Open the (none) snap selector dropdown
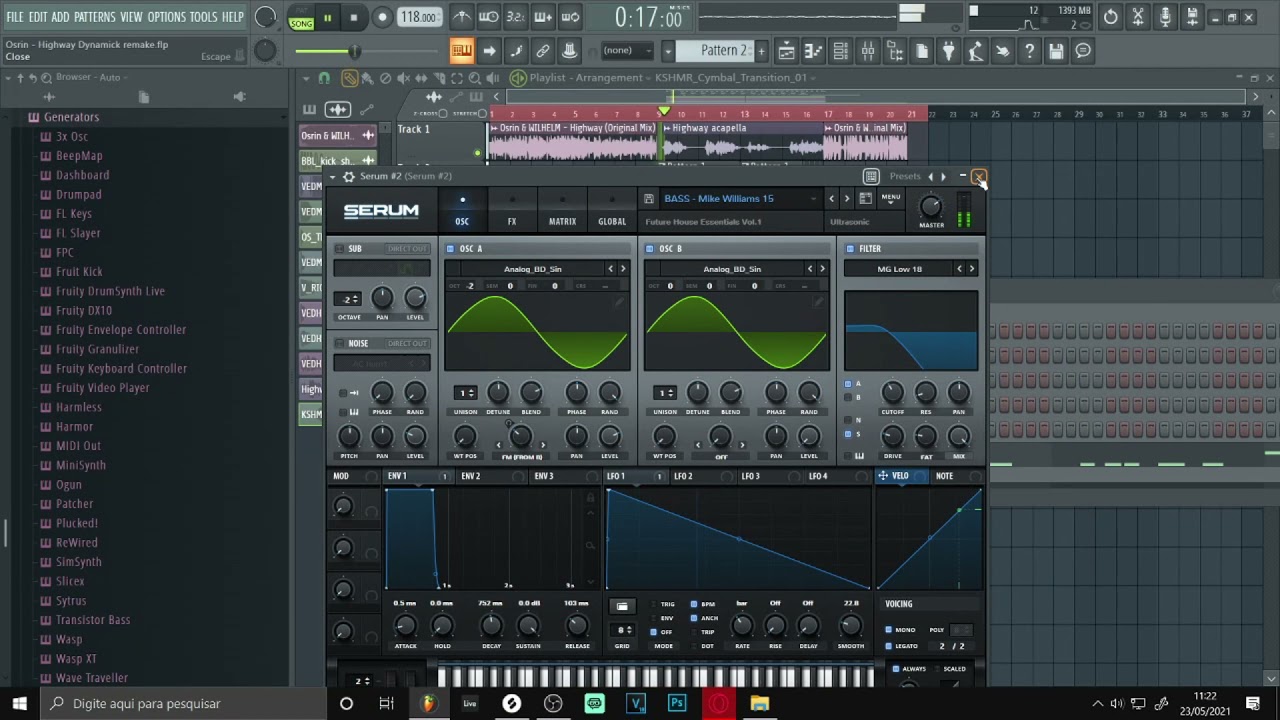The image size is (1280, 720). coord(628,51)
